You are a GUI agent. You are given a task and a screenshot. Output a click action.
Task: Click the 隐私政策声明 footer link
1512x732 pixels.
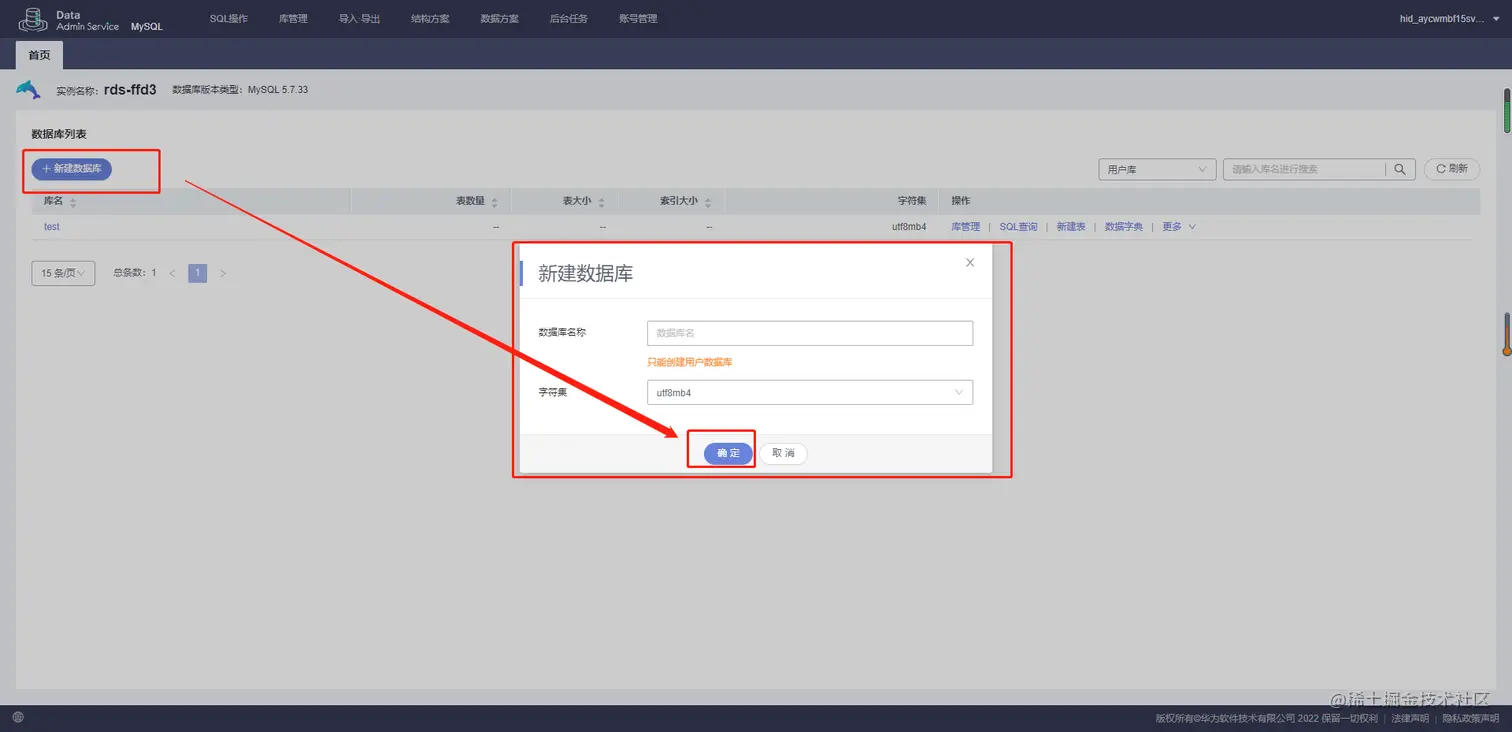pyautogui.click(x=1471, y=718)
